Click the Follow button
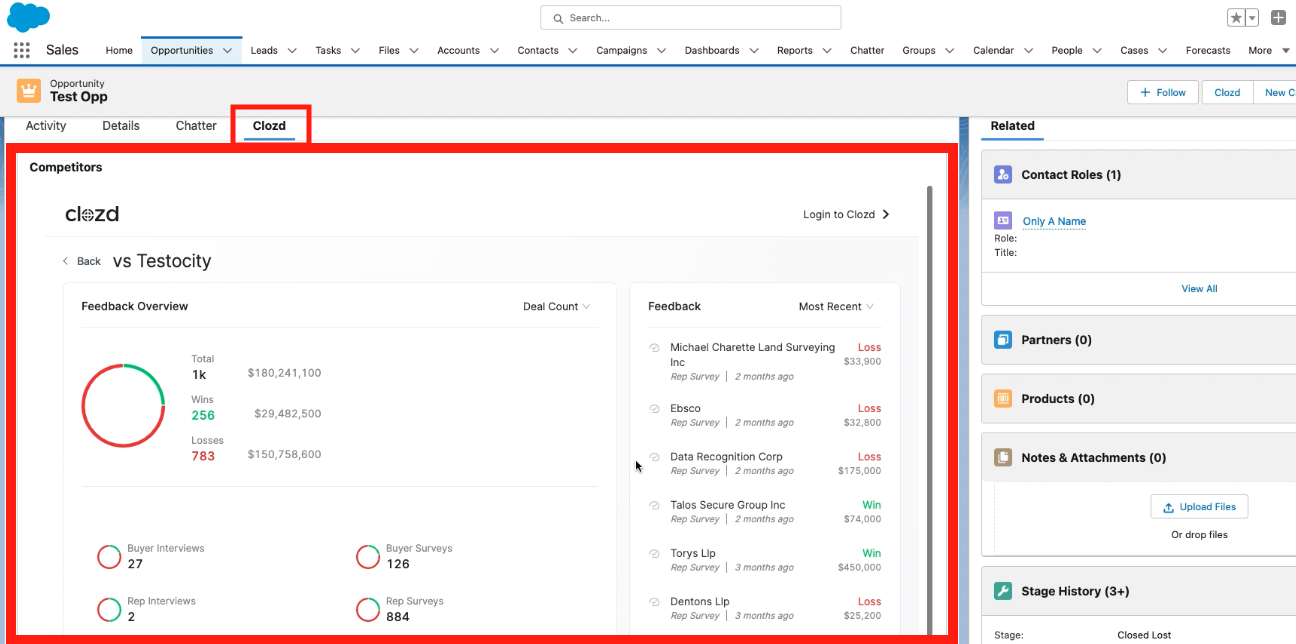The image size is (1296, 644). point(1164,92)
